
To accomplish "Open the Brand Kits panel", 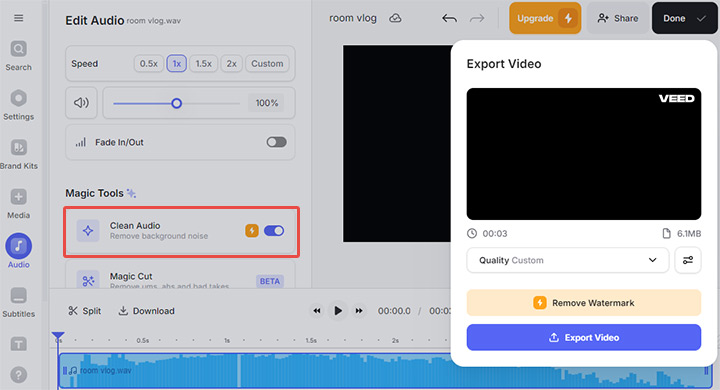I will (18, 154).
